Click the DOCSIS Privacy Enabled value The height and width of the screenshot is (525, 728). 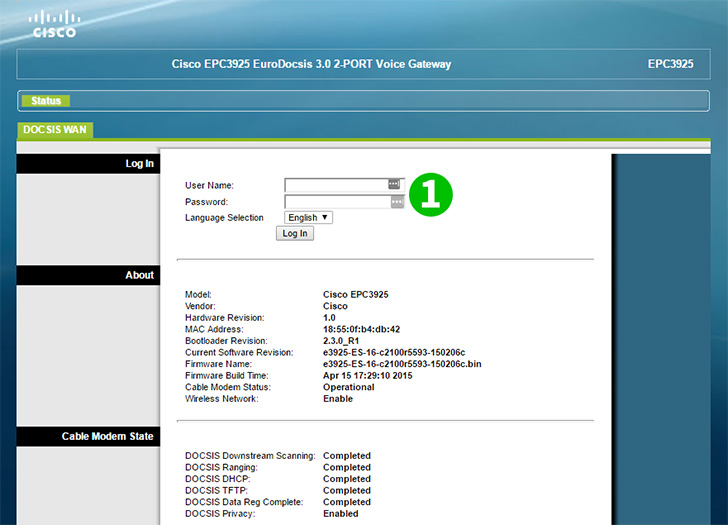click(x=341, y=514)
